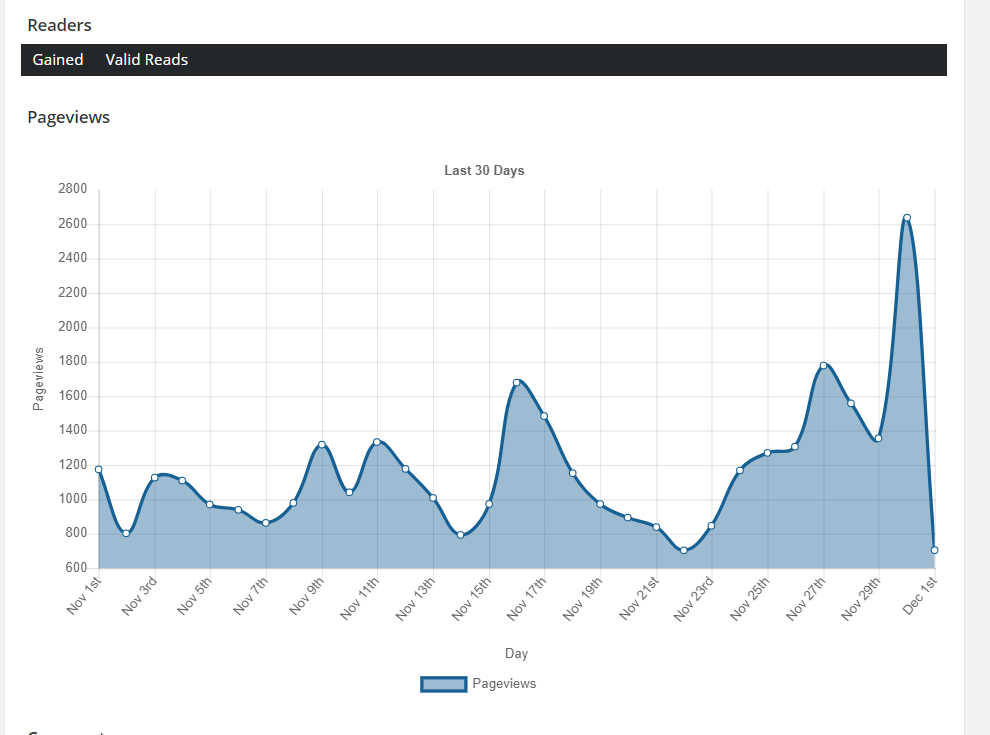Select the Nov 9th data point
The height and width of the screenshot is (735, 990).
tap(322, 444)
